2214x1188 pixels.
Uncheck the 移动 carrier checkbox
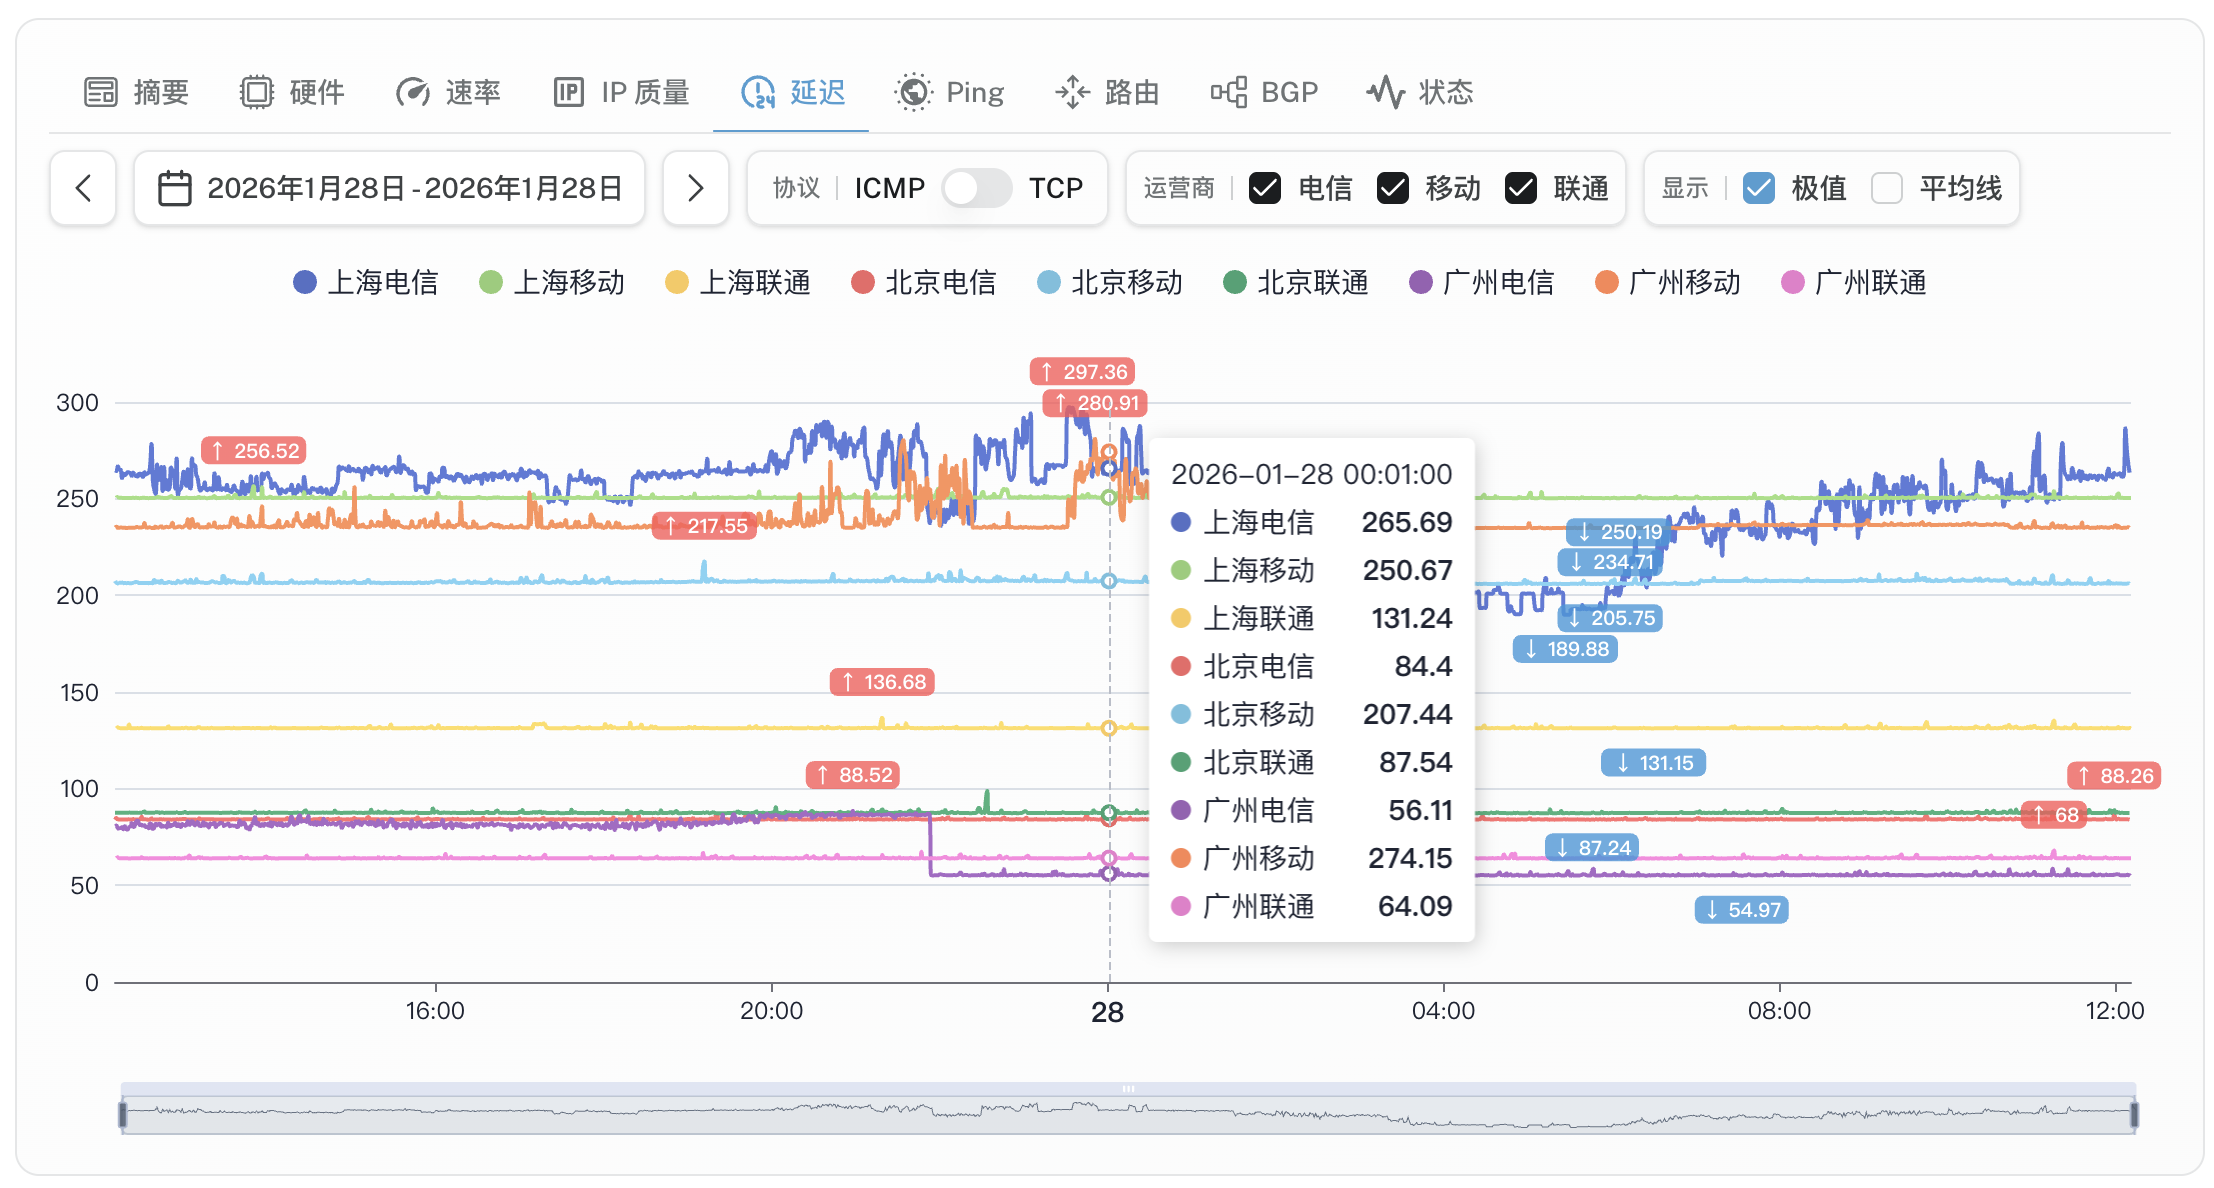(1393, 188)
